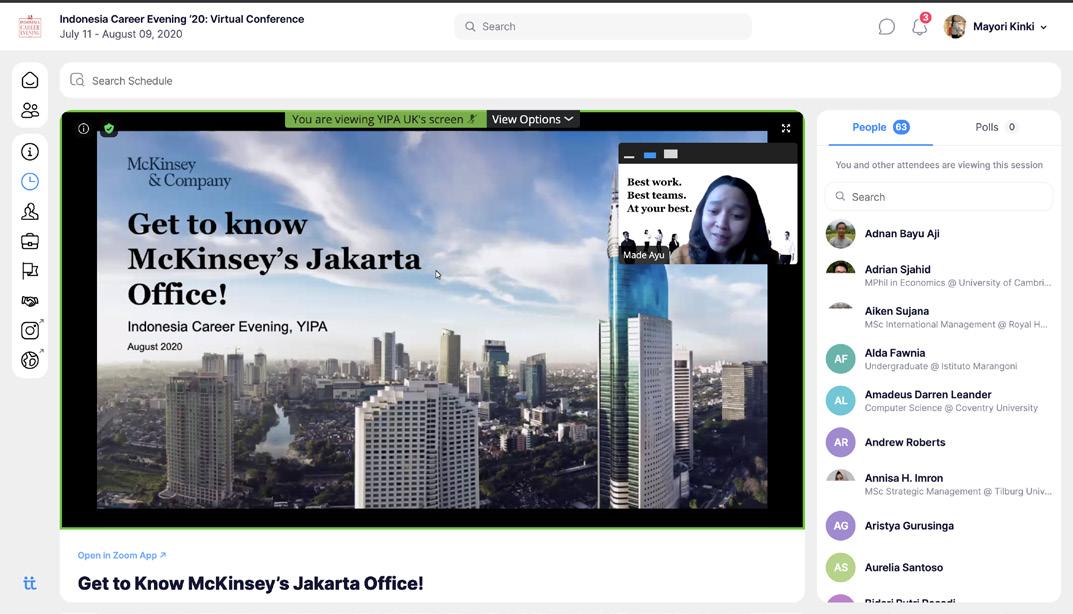
Task: Select attendee Amadeus Darren Leander
Action: coord(938,400)
